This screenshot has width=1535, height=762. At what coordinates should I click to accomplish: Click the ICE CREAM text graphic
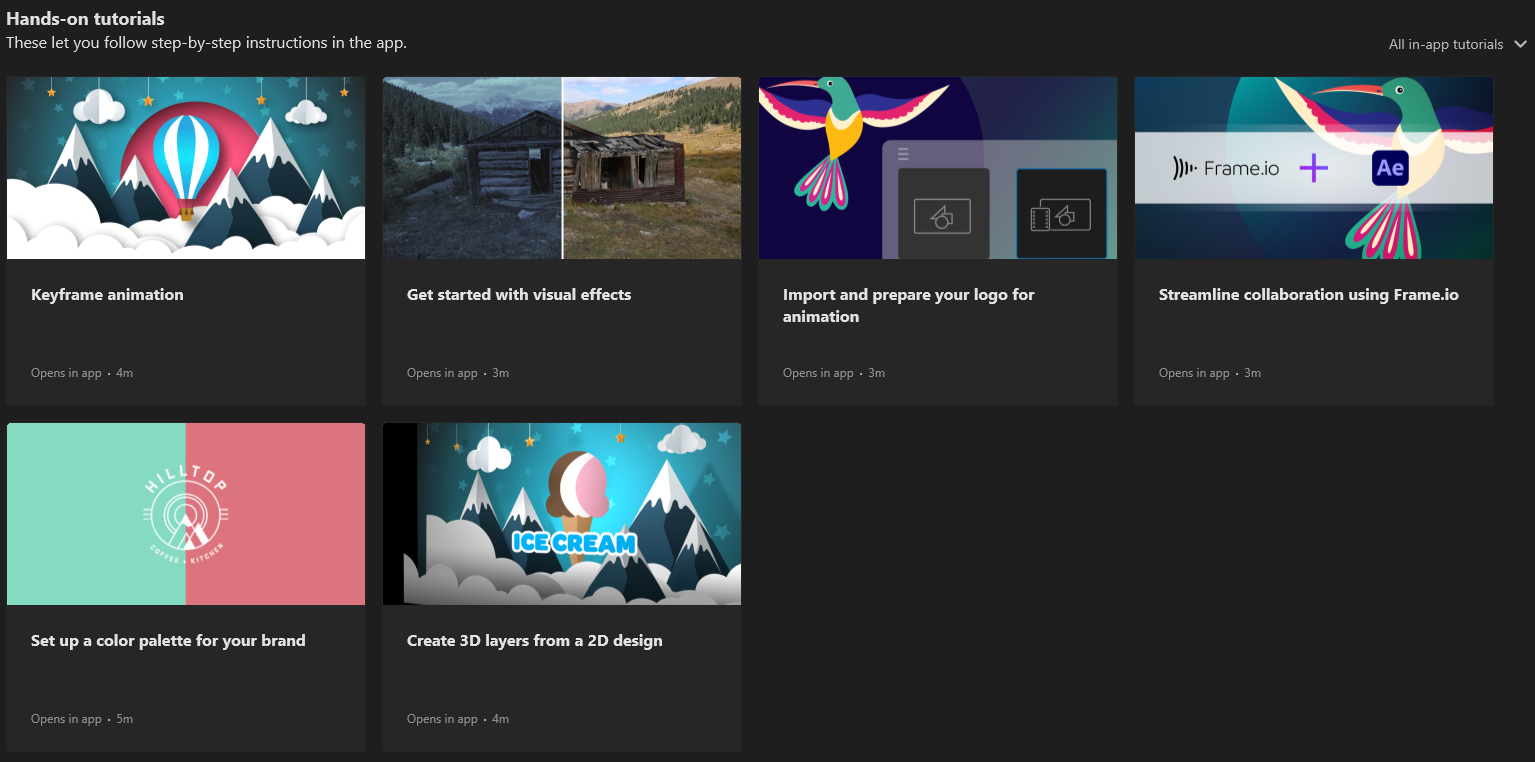click(x=575, y=543)
